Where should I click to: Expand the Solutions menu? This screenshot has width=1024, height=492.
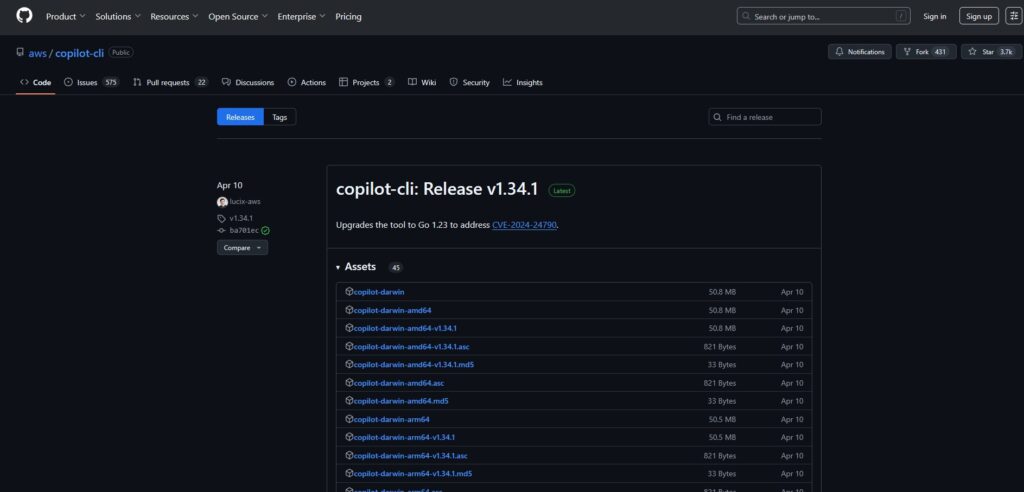[x=118, y=16]
